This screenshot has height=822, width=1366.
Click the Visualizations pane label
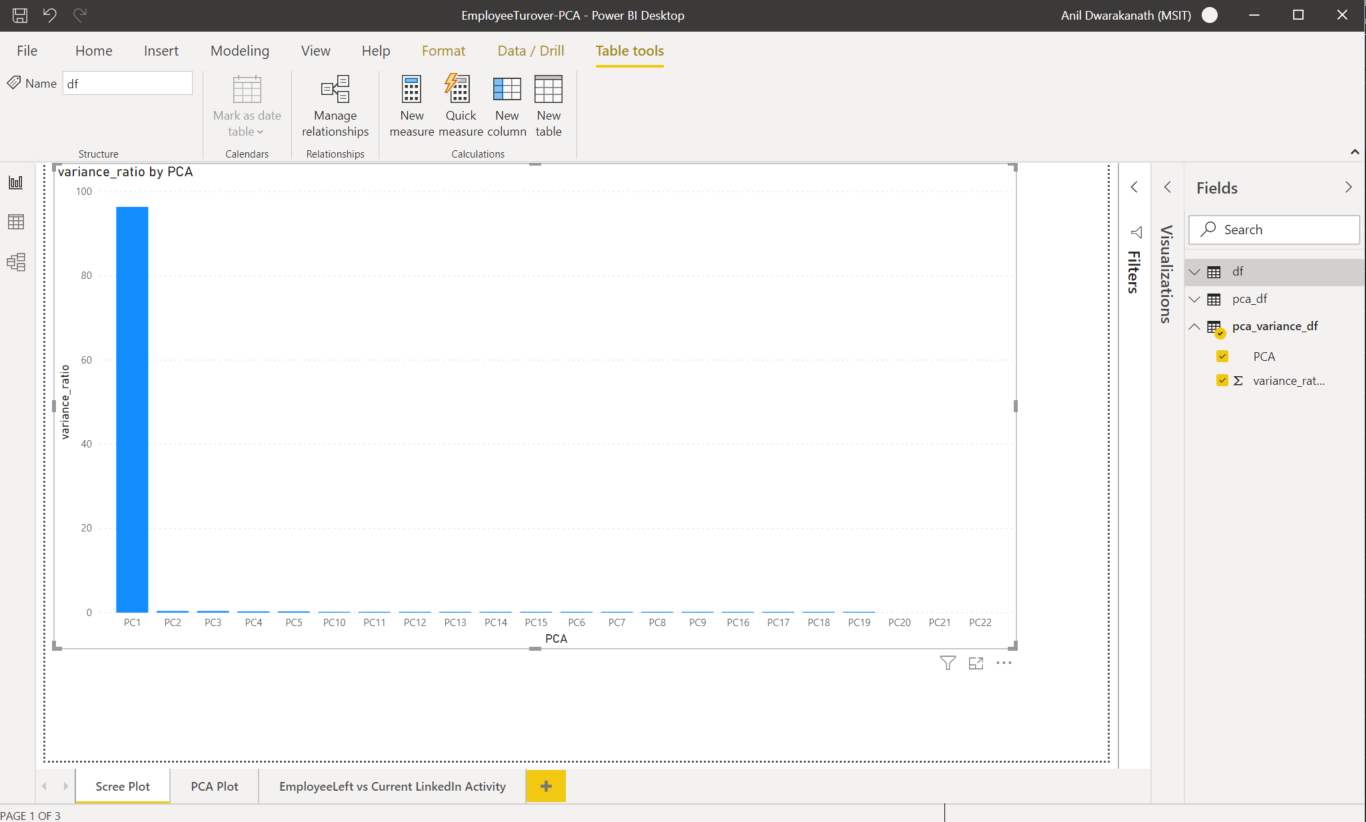click(1166, 274)
